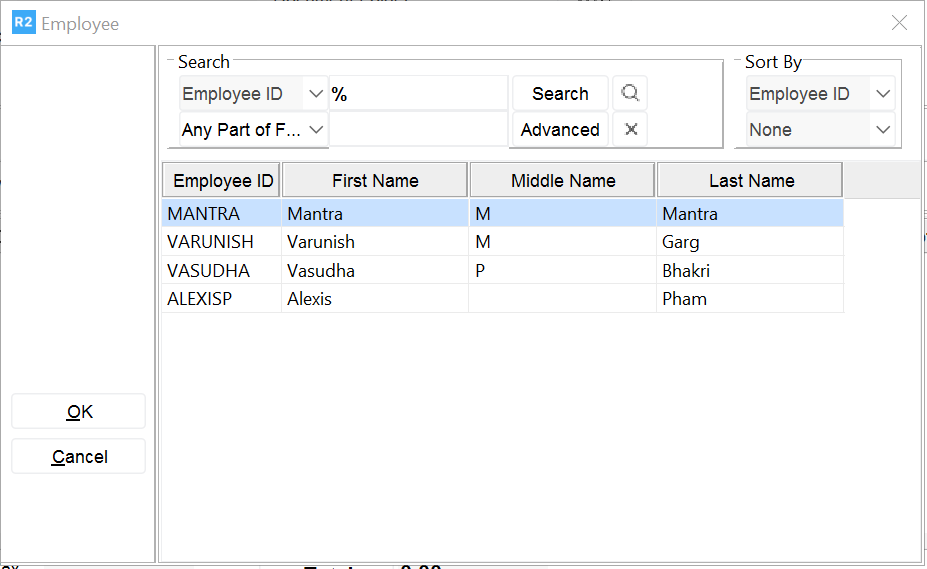Click the First Name column header
927x569 pixels.
(375, 181)
